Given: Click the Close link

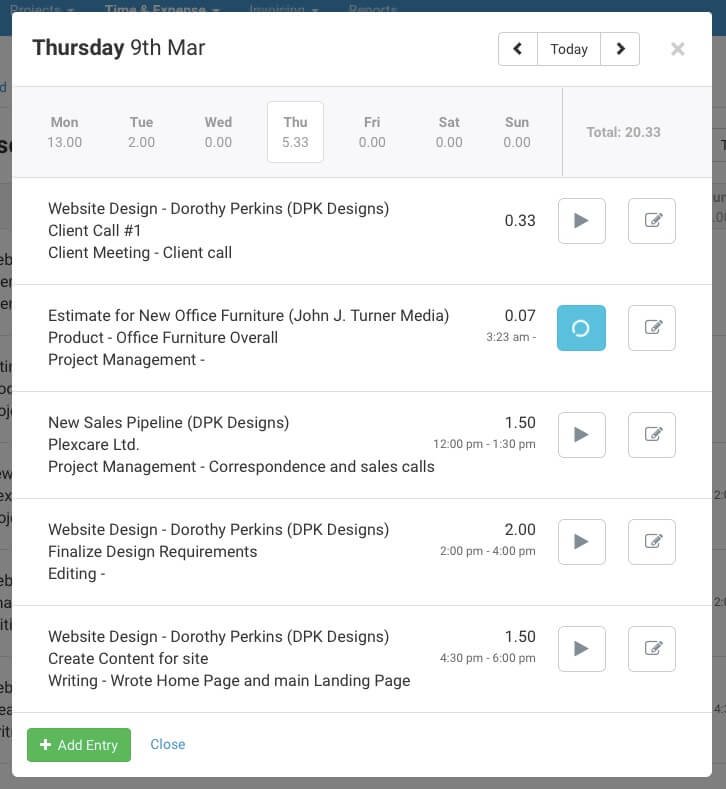Looking at the screenshot, I should [x=167, y=744].
